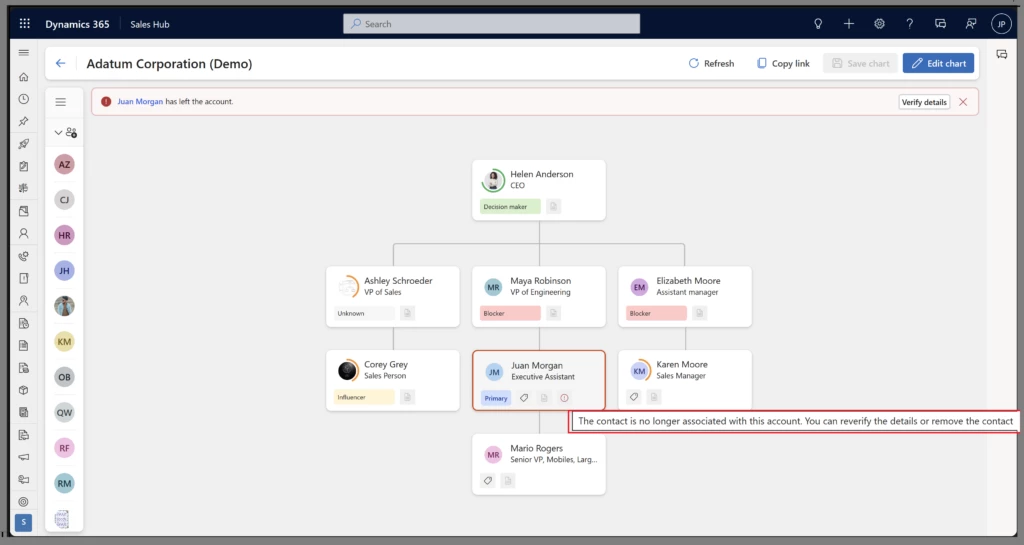Open the notes icon on Elizabeth Moore card
The width and height of the screenshot is (1024, 545).
click(699, 313)
